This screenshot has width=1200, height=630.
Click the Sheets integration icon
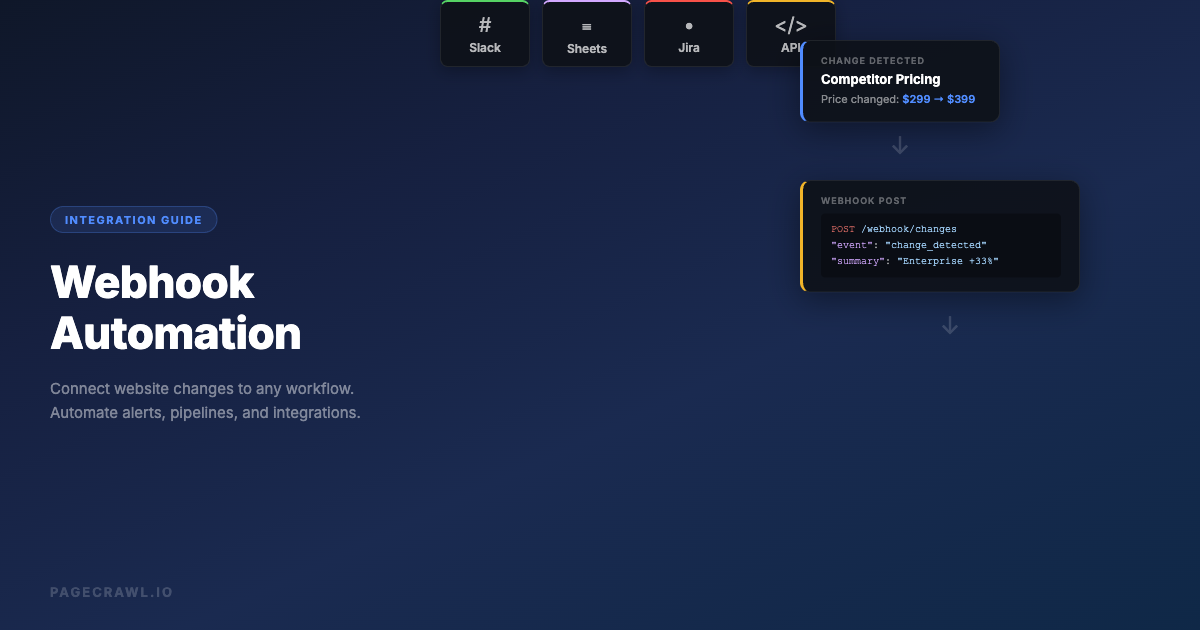click(586, 33)
